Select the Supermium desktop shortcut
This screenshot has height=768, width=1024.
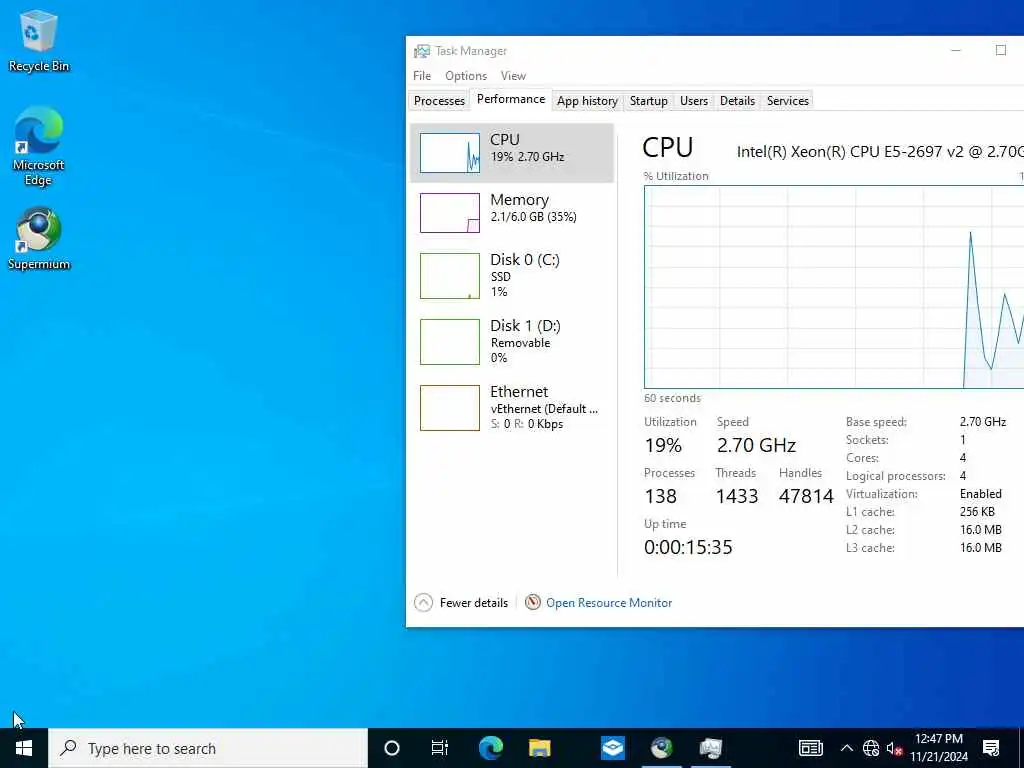point(39,238)
